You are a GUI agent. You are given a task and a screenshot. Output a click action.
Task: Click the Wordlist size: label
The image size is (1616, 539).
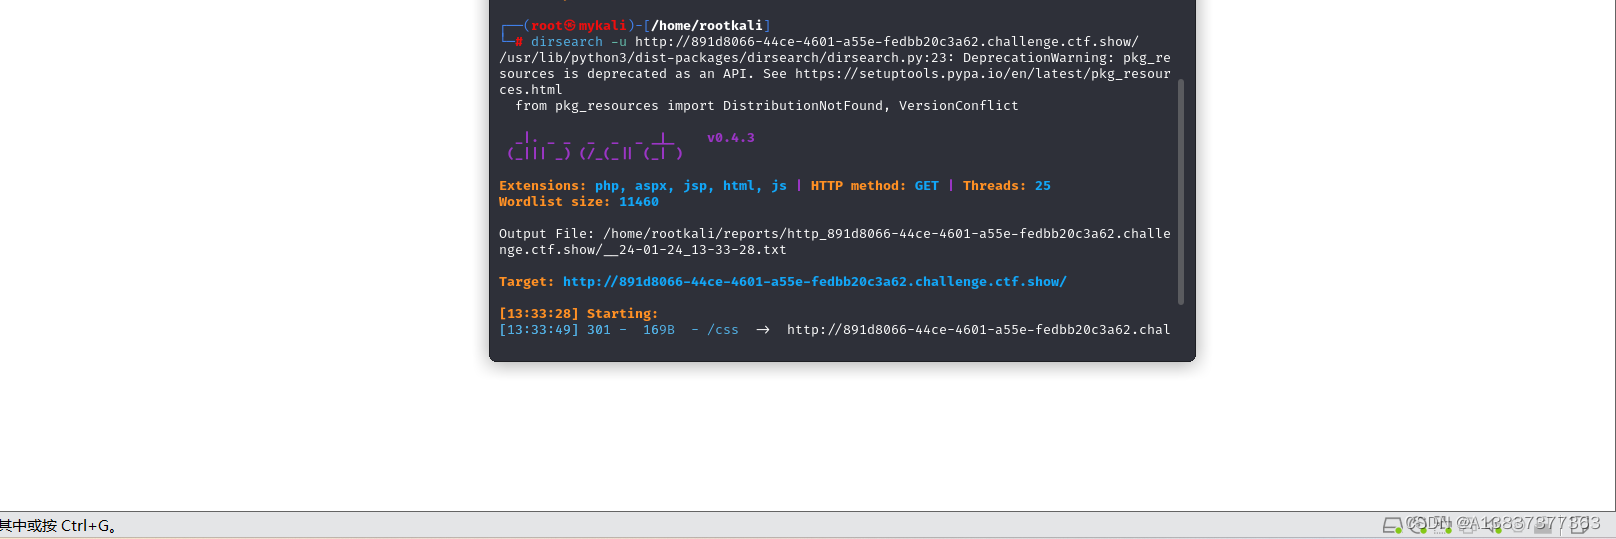pos(555,201)
